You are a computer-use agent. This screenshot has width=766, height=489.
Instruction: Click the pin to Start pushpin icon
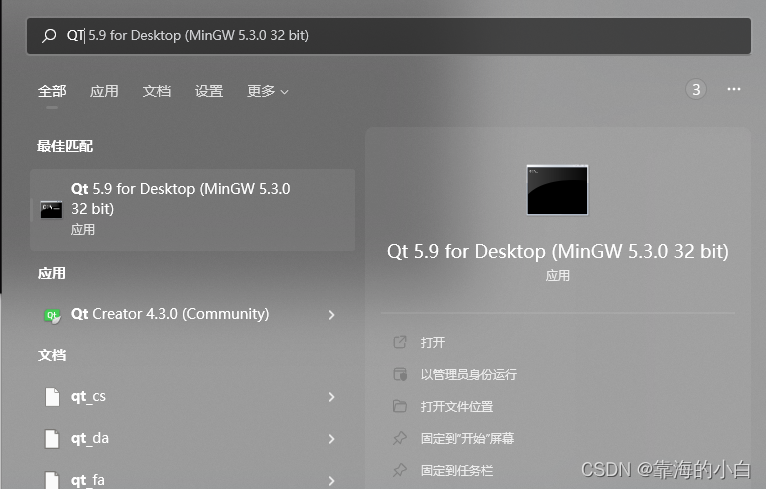coord(400,439)
